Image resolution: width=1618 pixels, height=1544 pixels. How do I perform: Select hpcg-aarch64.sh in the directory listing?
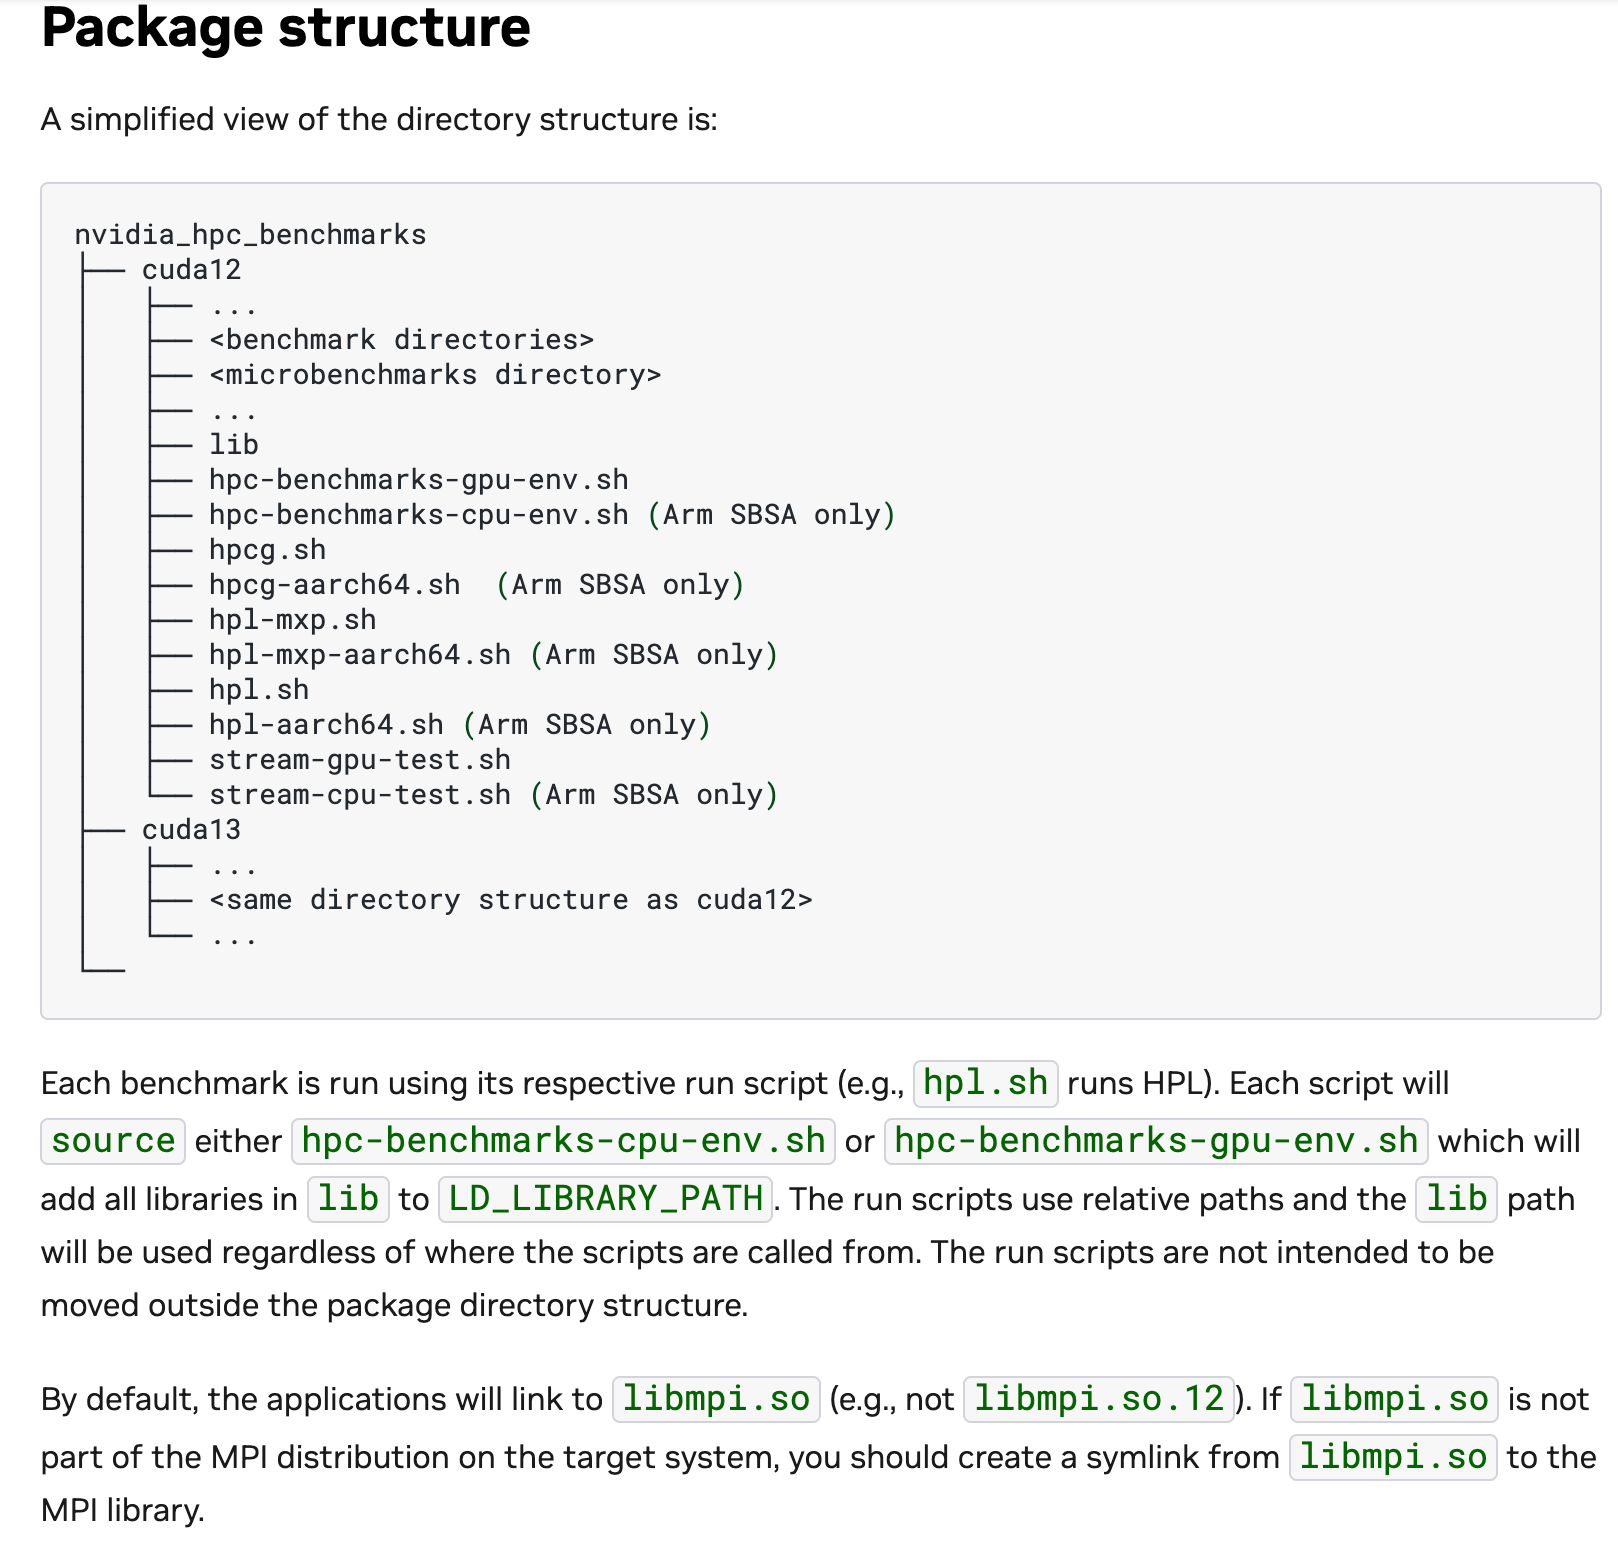[334, 585]
